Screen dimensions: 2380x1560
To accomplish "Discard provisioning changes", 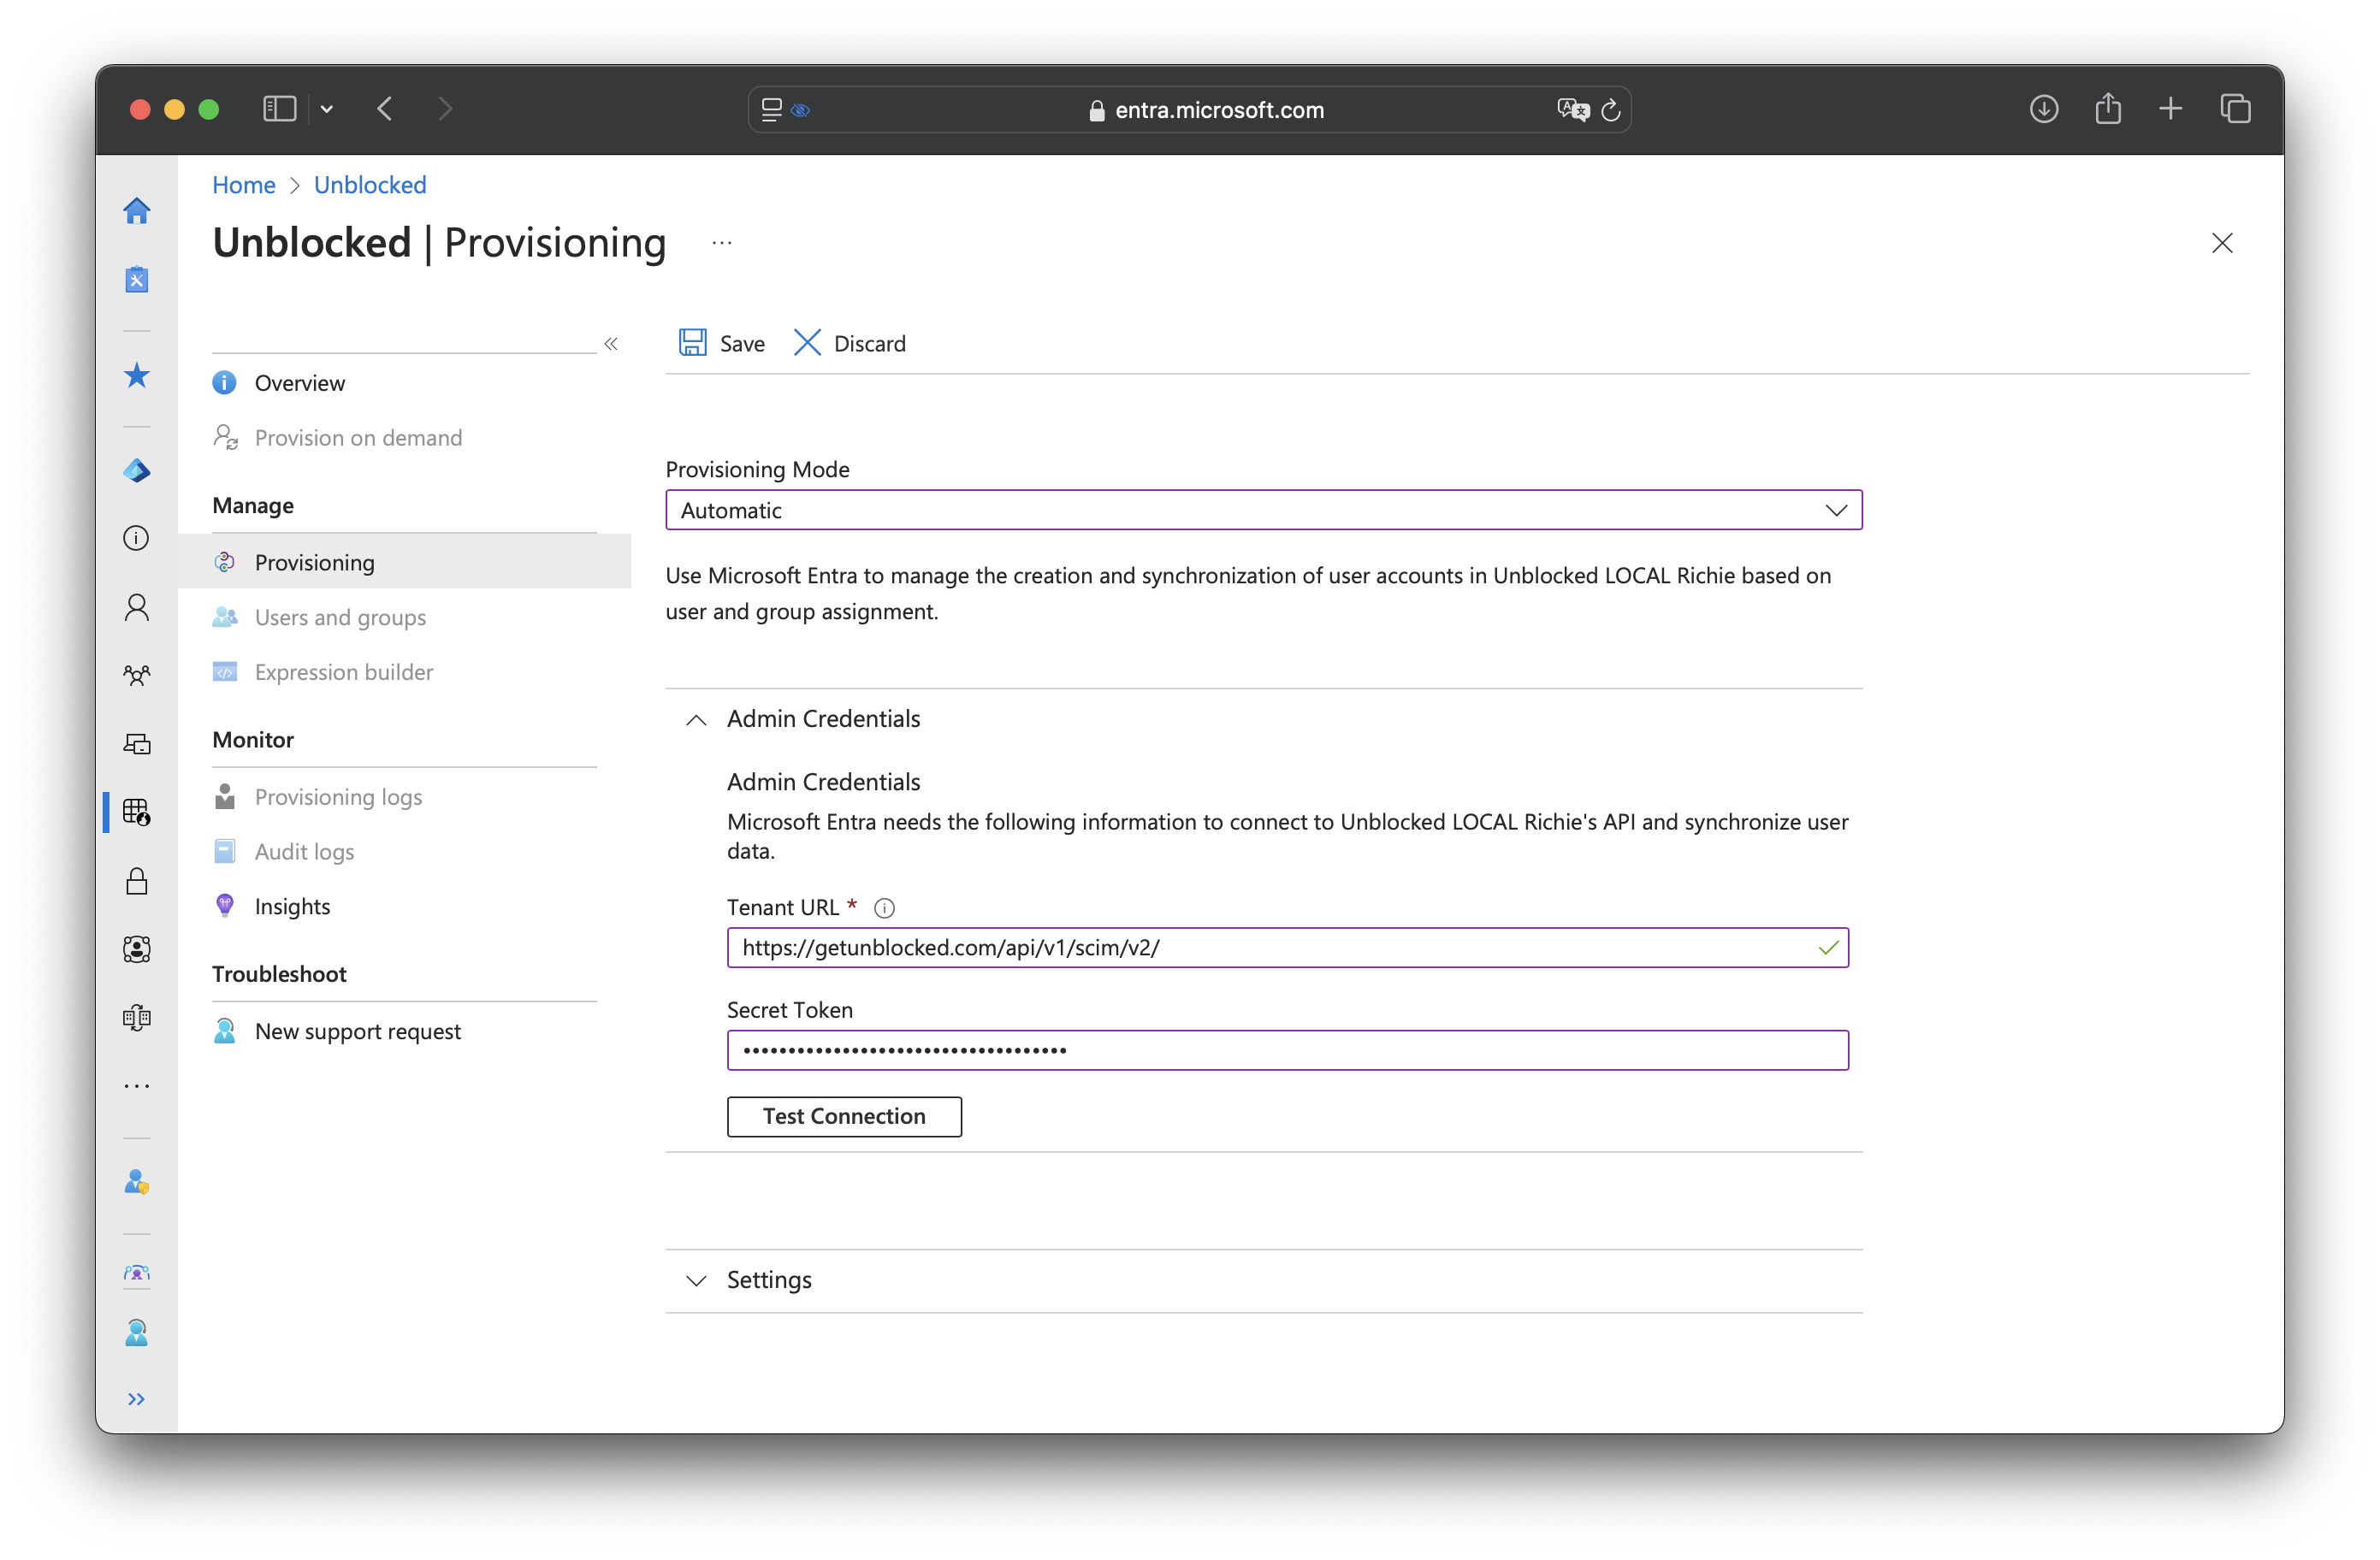I will click(x=850, y=343).
